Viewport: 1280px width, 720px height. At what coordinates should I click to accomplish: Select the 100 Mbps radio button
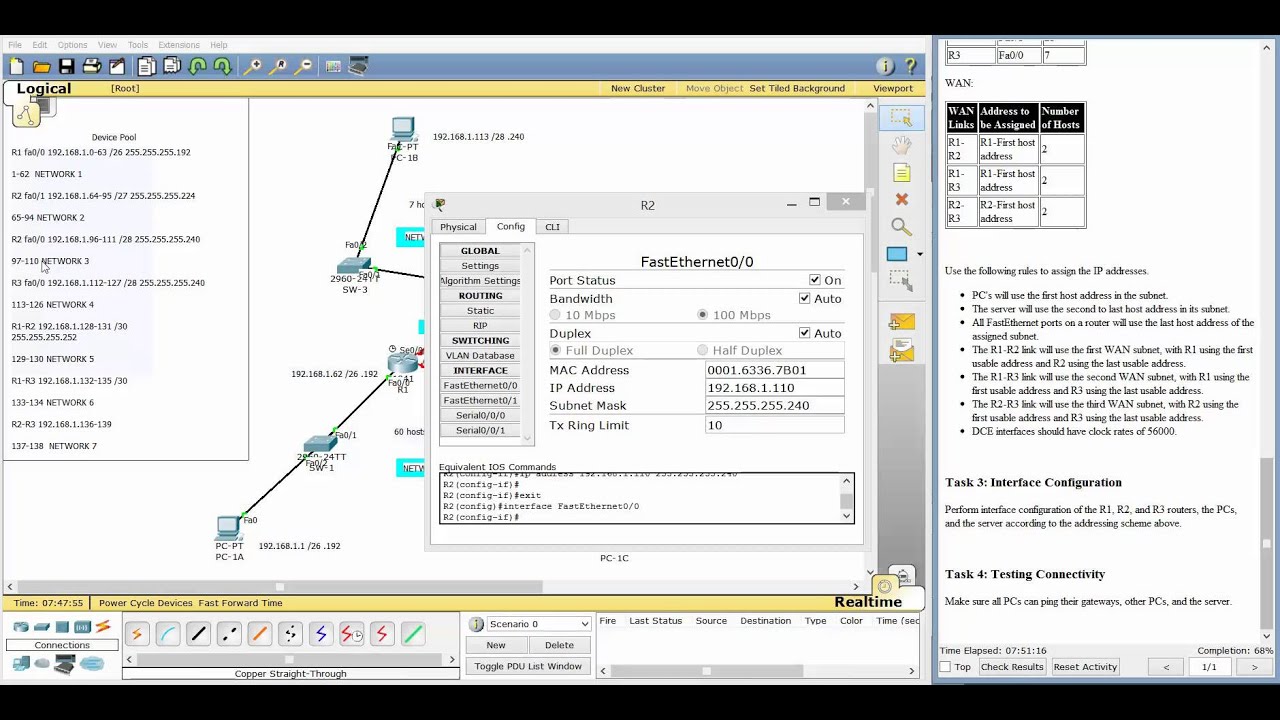(x=703, y=315)
